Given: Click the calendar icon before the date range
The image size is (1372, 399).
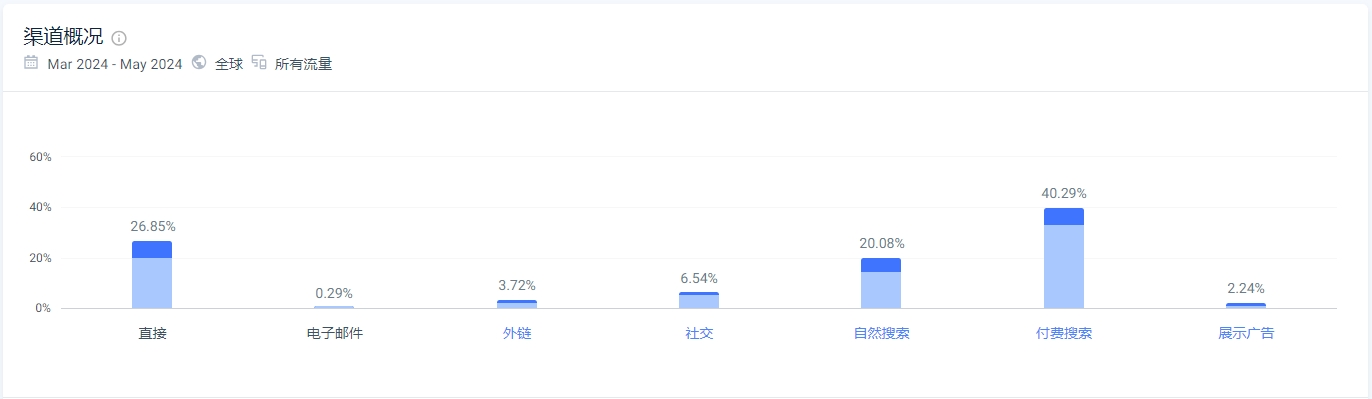Looking at the screenshot, I should pos(31,63).
